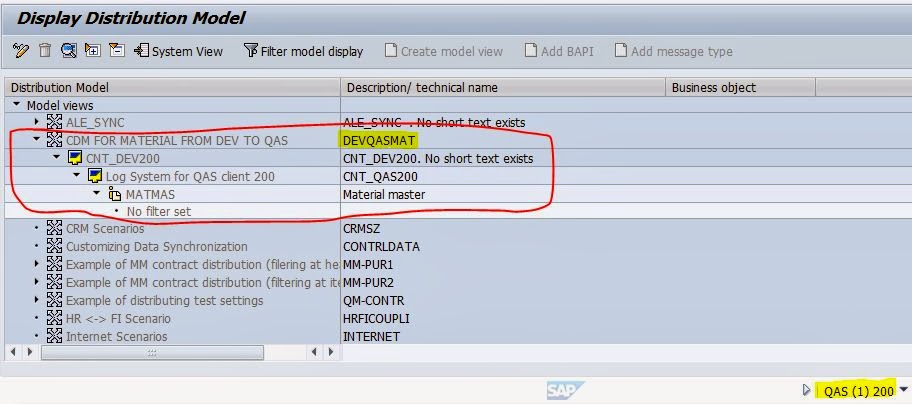Click the CNT_DEV200 logical system icon

point(74,158)
